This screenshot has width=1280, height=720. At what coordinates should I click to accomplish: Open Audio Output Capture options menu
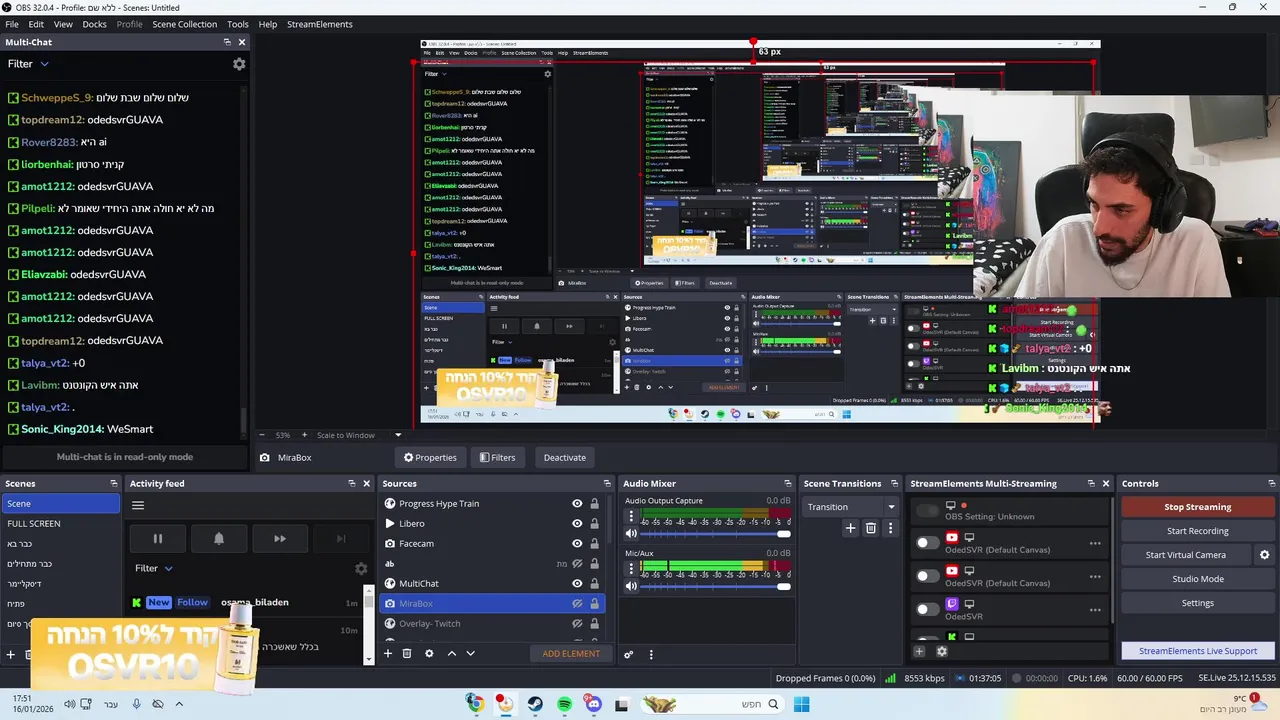point(631,517)
